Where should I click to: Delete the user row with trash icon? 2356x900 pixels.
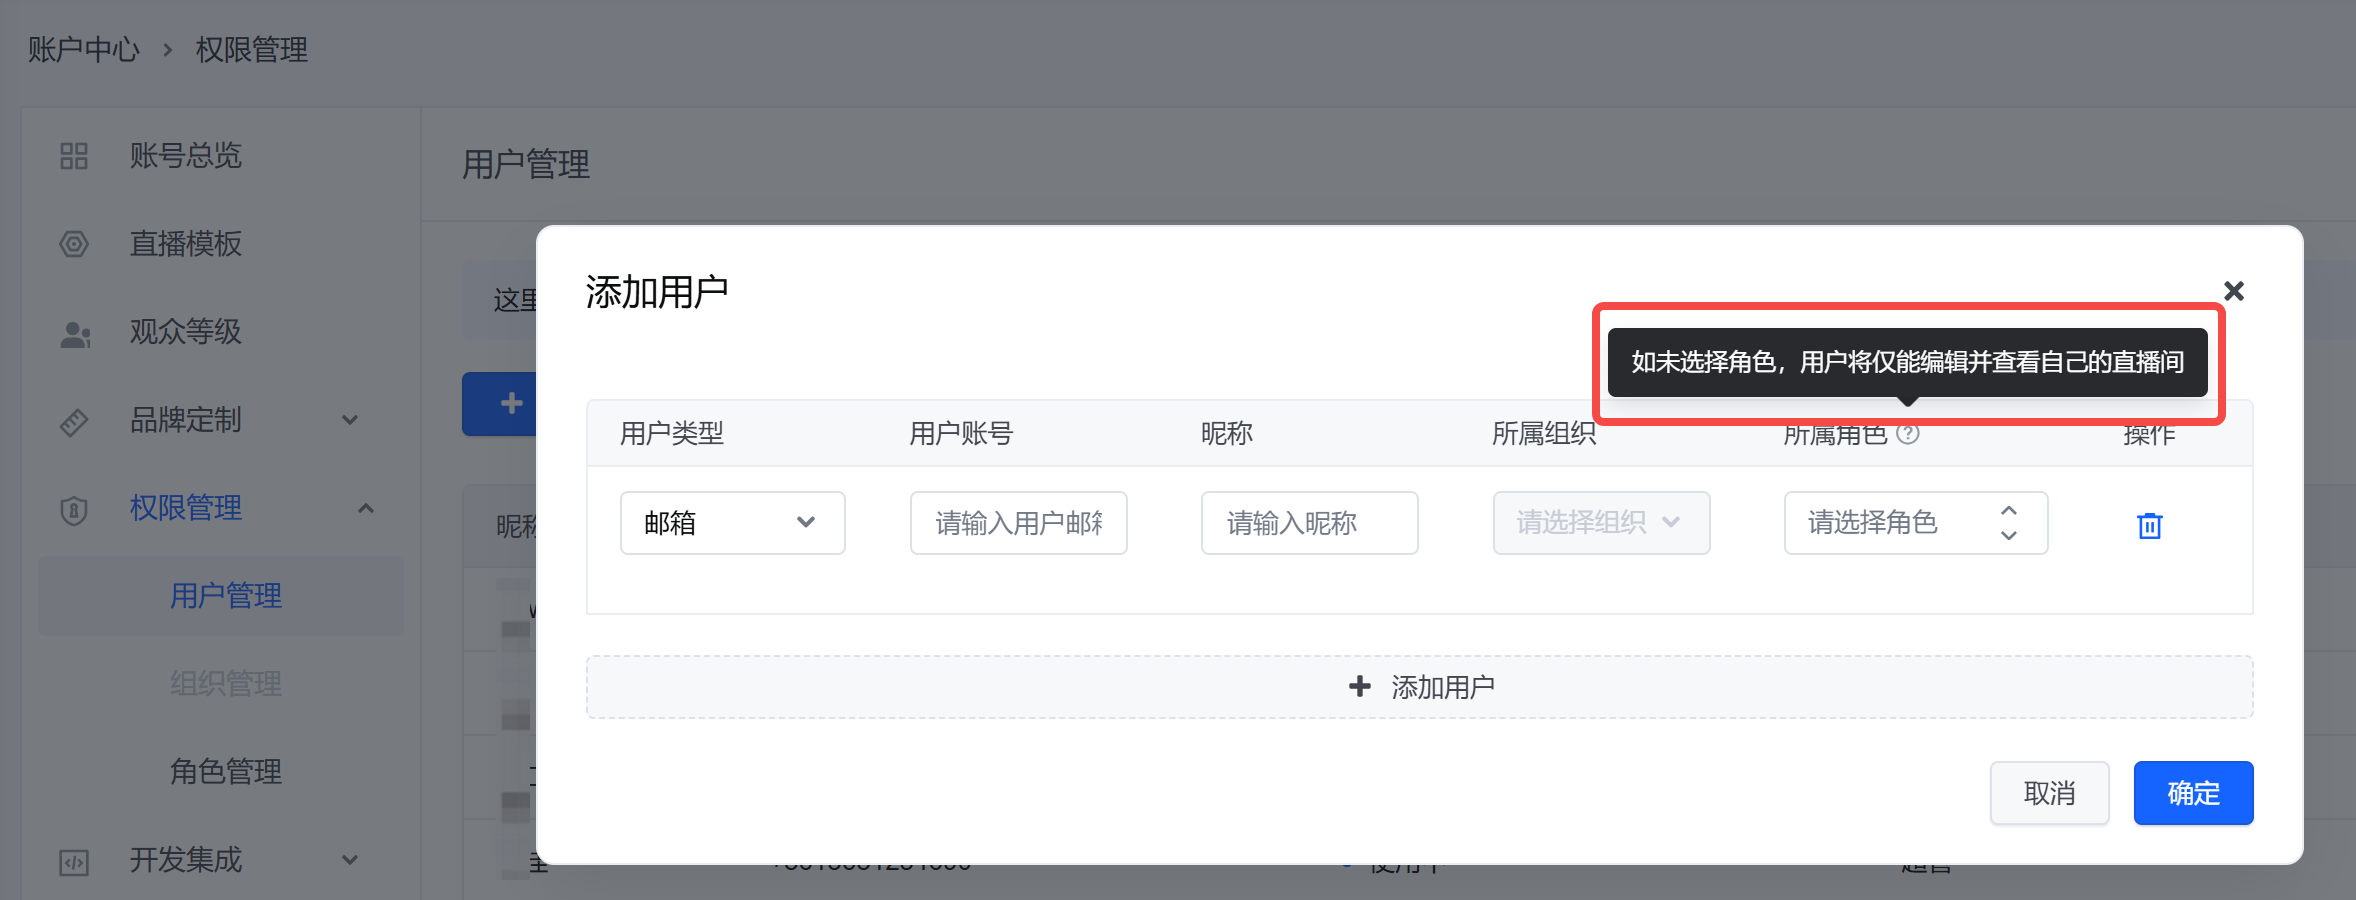[x=2150, y=525]
